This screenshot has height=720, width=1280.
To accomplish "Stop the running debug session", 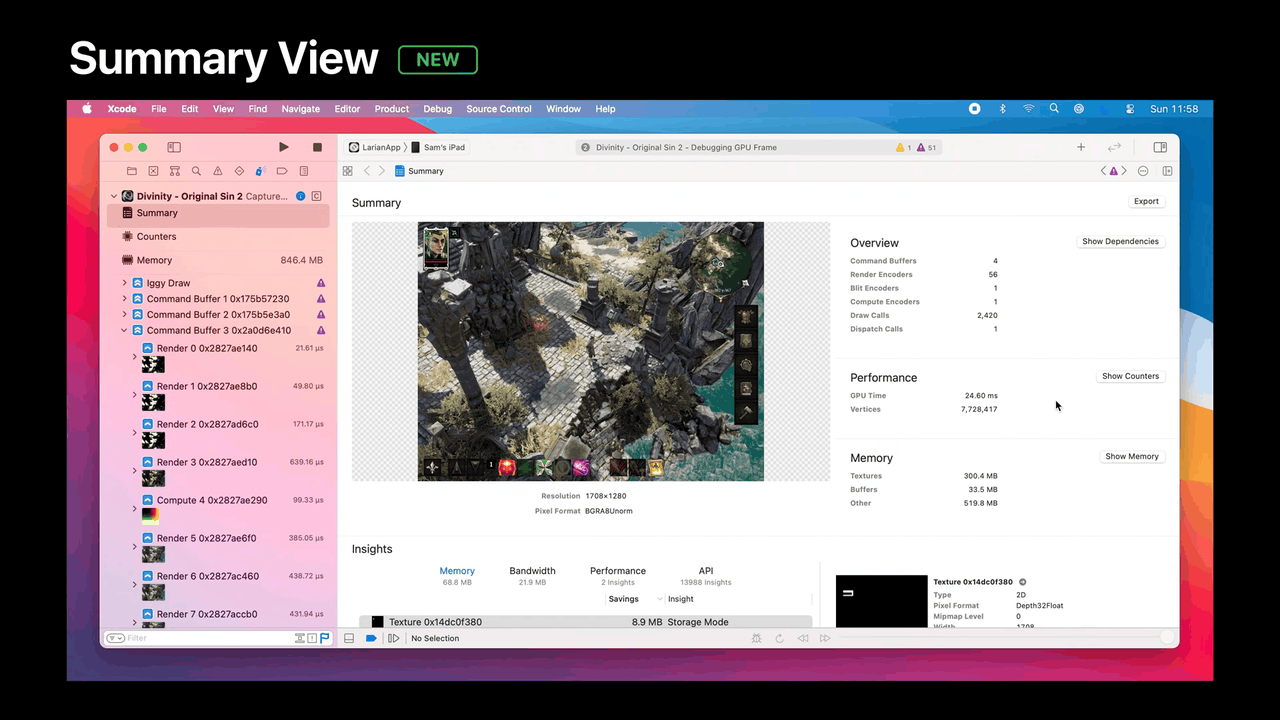I will coord(317,147).
